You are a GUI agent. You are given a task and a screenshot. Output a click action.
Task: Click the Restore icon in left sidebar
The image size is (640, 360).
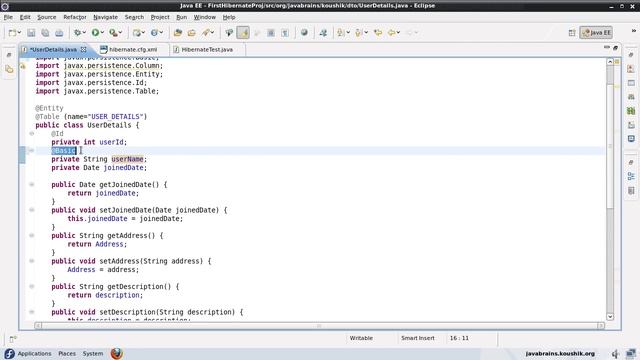(x=9, y=55)
